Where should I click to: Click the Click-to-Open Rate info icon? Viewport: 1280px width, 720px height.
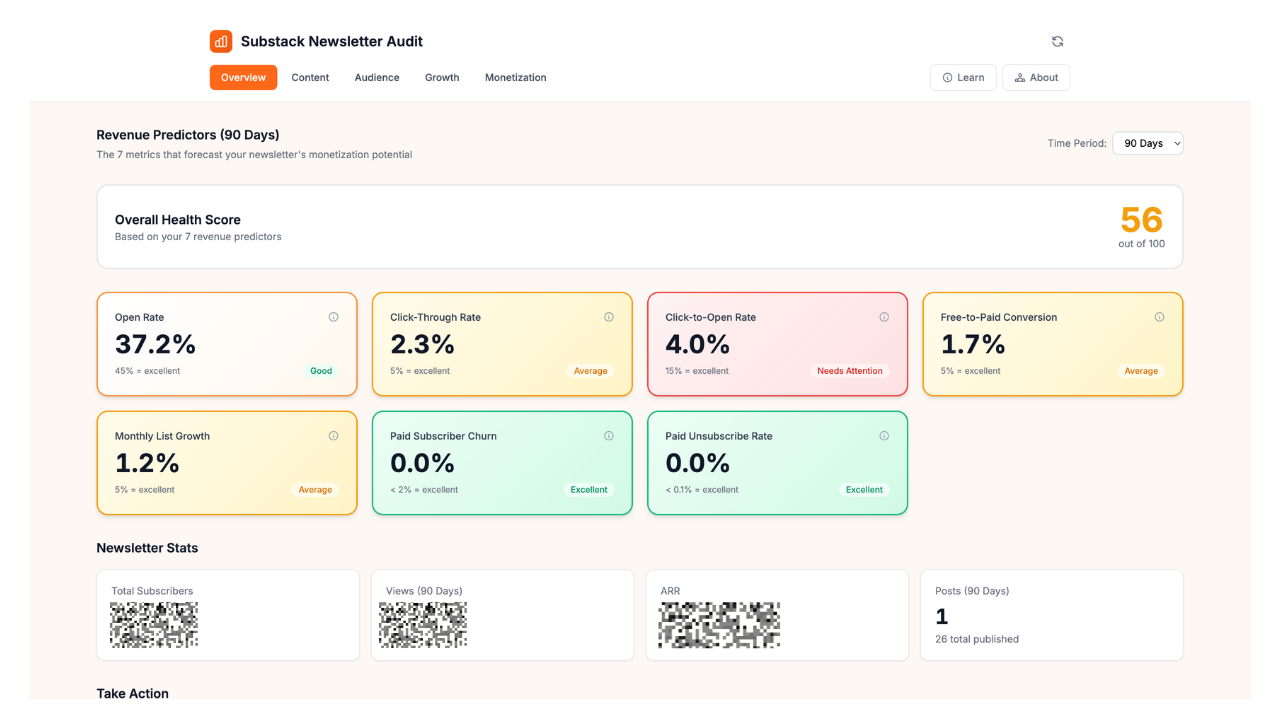click(884, 317)
